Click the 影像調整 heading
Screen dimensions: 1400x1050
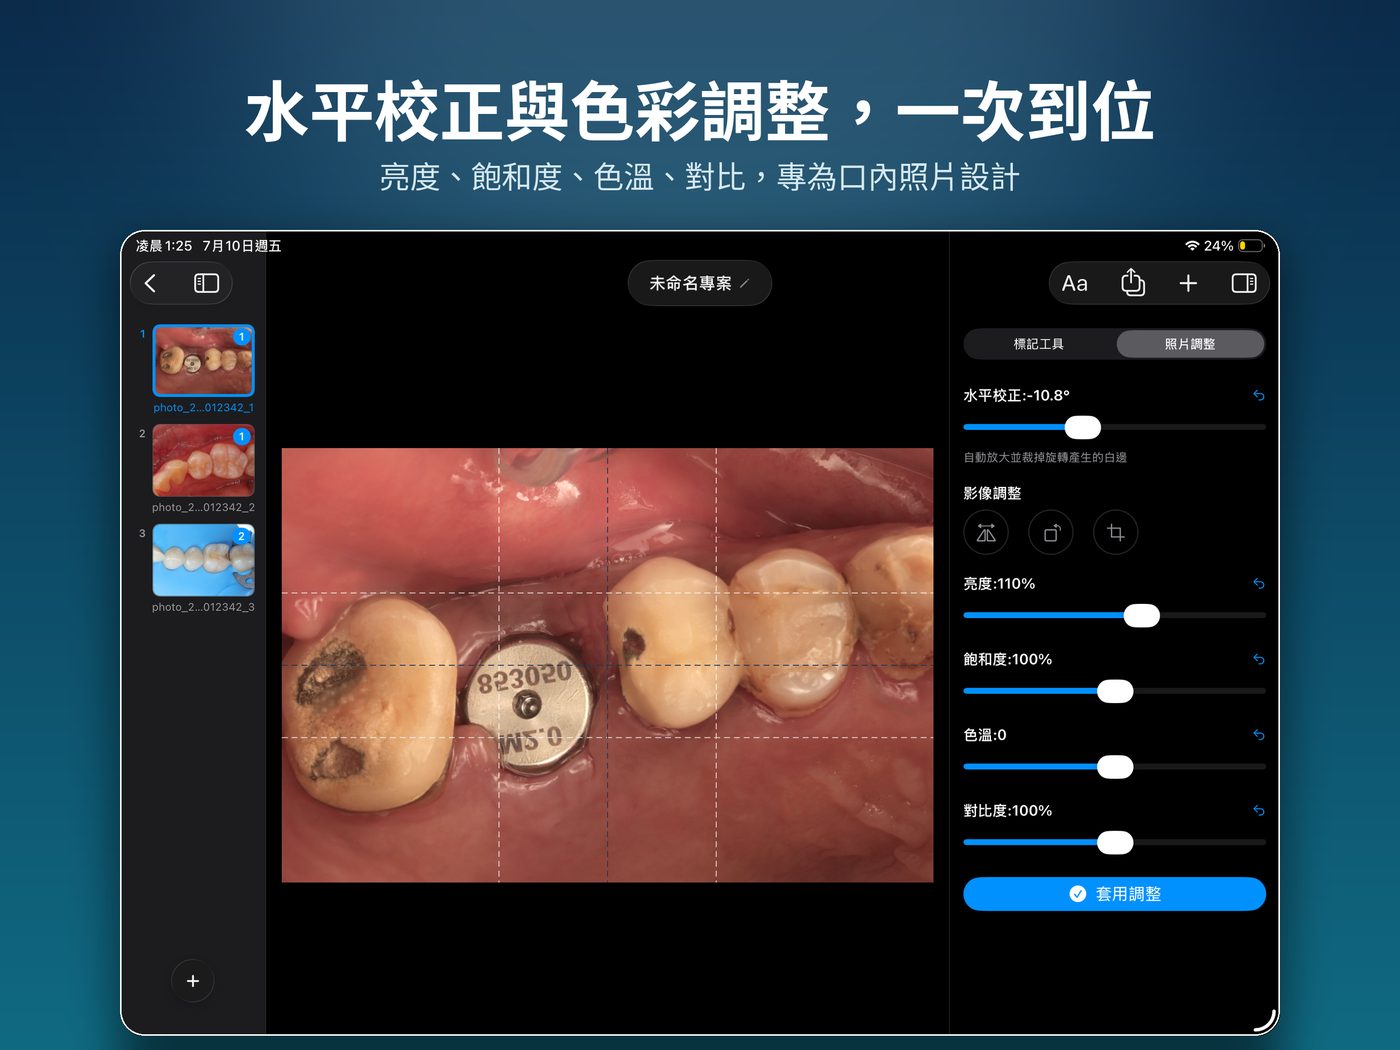point(993,493)
